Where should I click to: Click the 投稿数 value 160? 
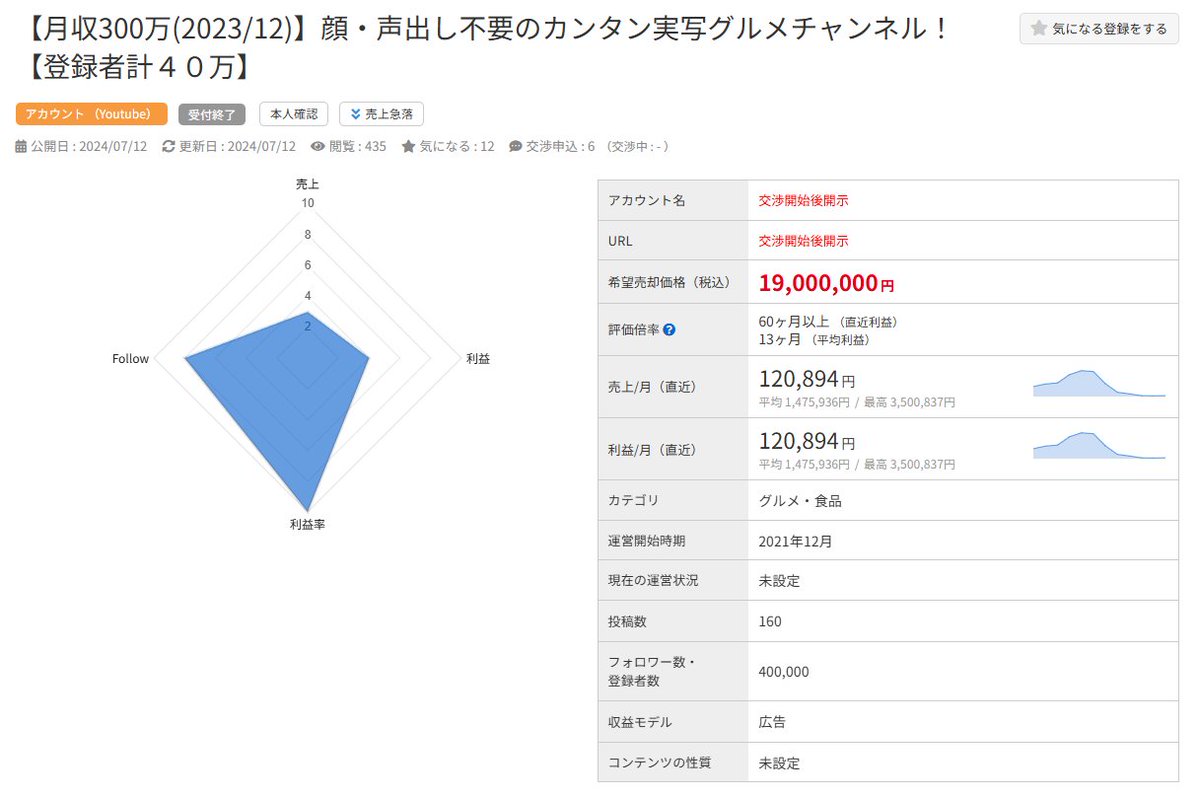pyautogui.click(x=770, y=621)
